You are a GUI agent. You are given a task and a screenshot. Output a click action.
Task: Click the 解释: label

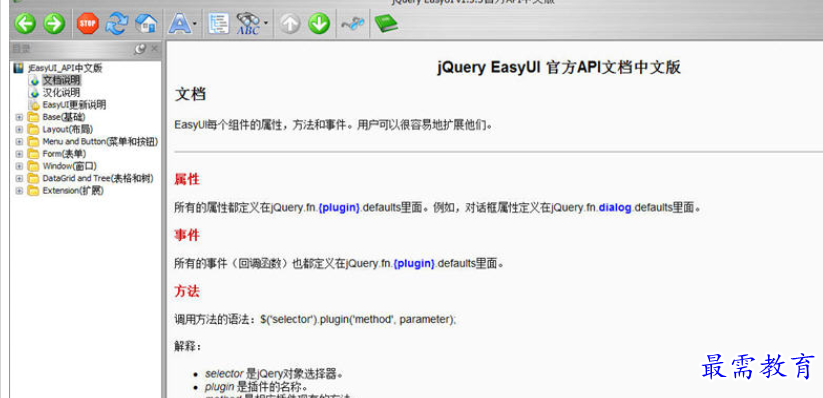188,347
